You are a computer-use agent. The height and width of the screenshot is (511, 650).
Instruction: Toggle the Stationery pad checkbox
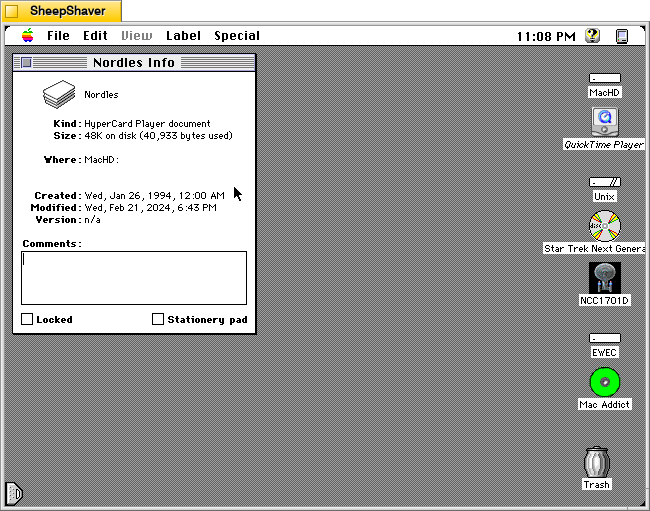click(158, 319)
